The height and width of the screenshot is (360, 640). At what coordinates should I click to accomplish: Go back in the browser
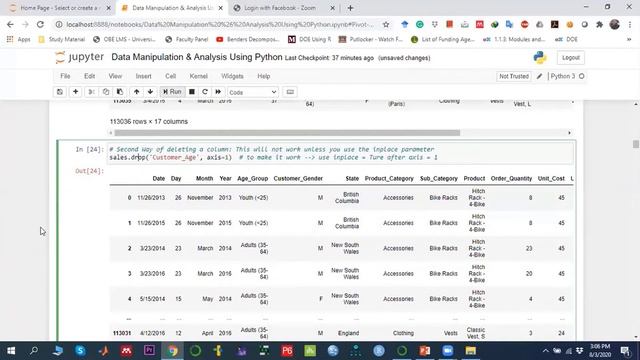(10, 24)
